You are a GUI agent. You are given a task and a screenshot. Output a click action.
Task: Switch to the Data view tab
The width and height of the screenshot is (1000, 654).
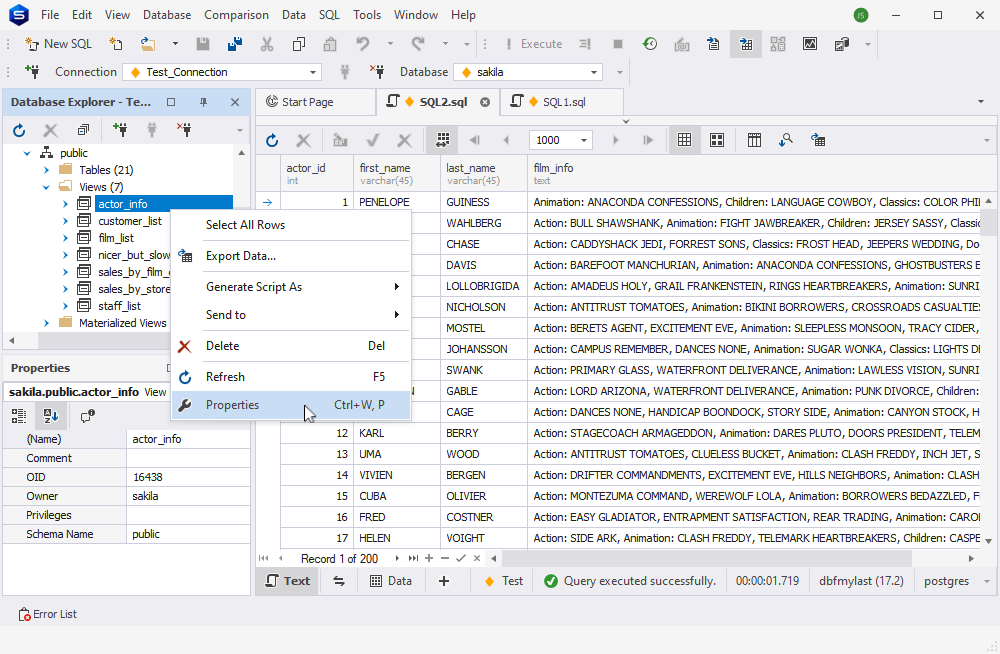point(391,581)
